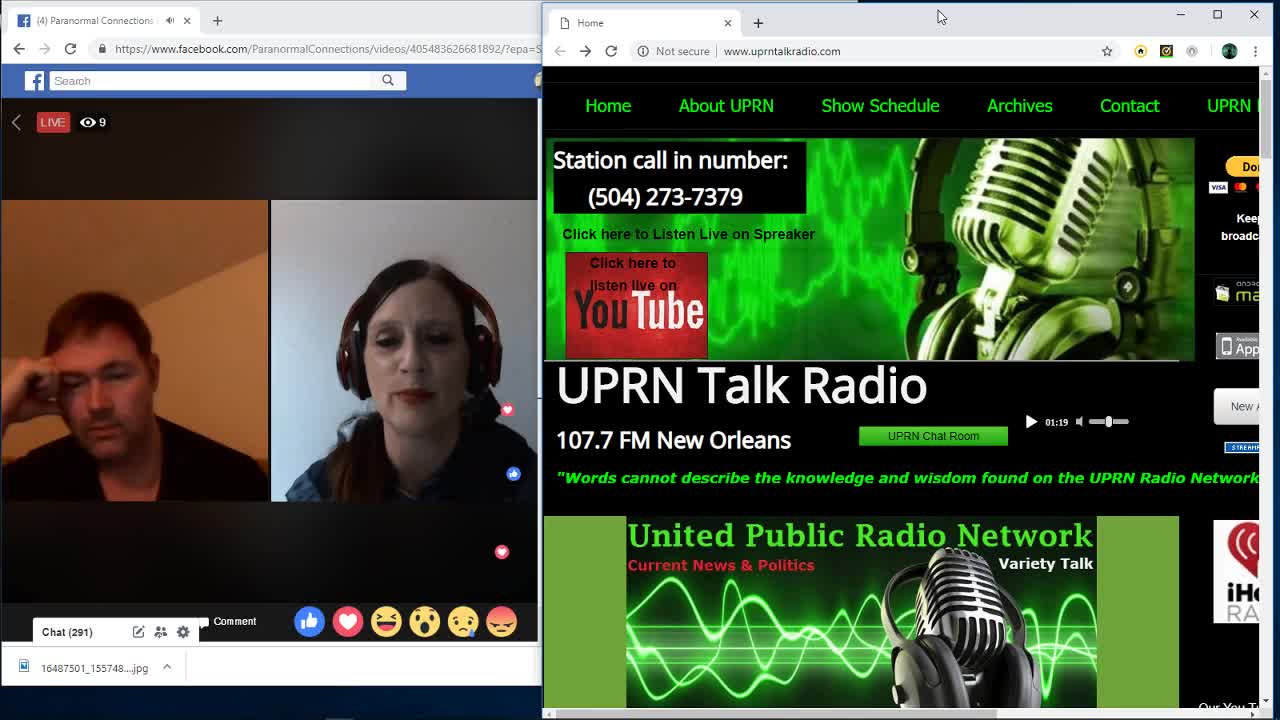This screenshot has width=1280, height=720.
Task: Mute the Facebook tab audio icon
Action: [x=170, y=20]
